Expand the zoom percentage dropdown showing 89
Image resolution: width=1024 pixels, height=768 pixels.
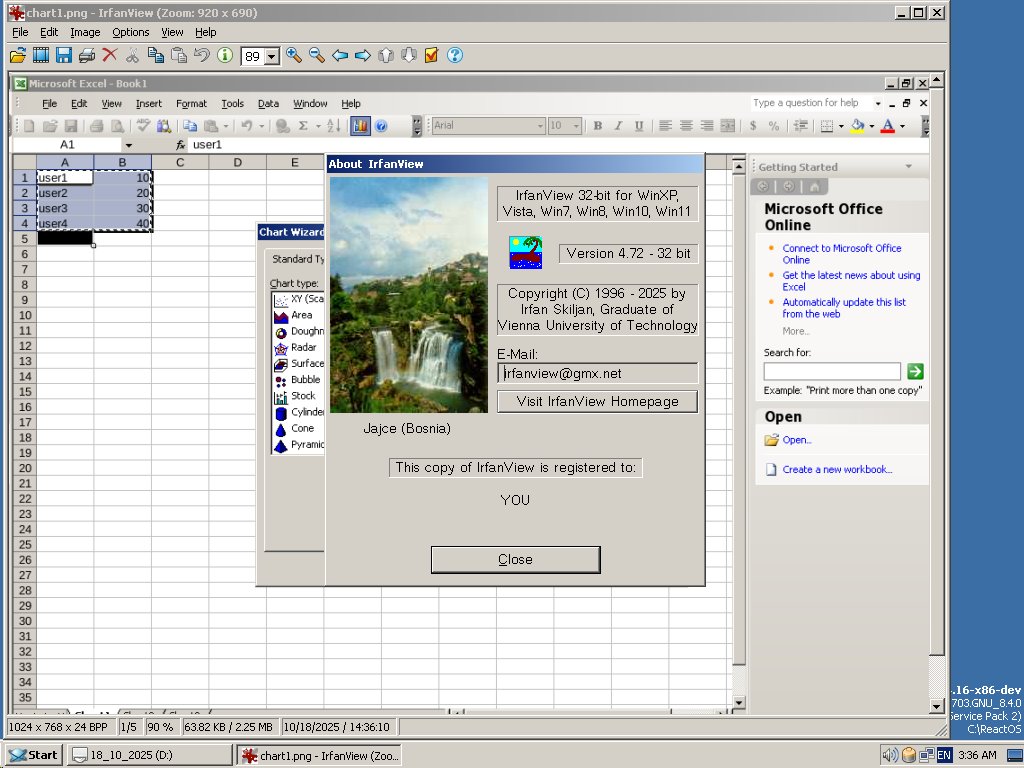[272, 57]
